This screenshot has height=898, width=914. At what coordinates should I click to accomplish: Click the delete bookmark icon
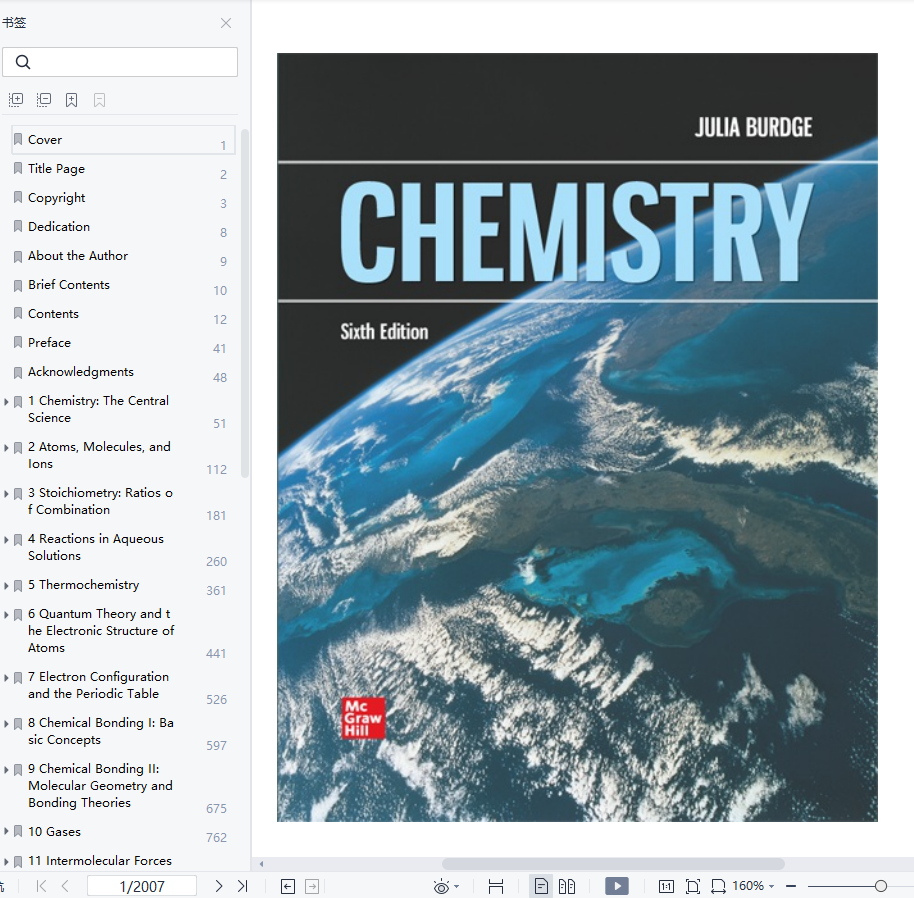tap(100, 100)
